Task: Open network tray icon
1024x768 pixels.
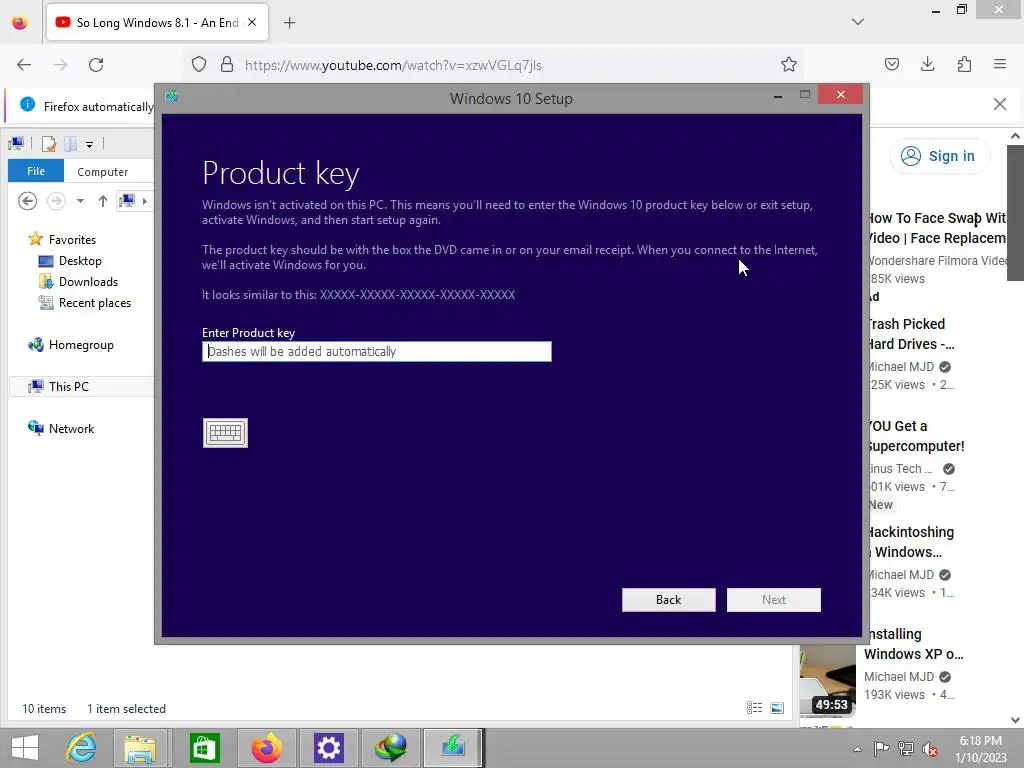Action: (906, 749)
